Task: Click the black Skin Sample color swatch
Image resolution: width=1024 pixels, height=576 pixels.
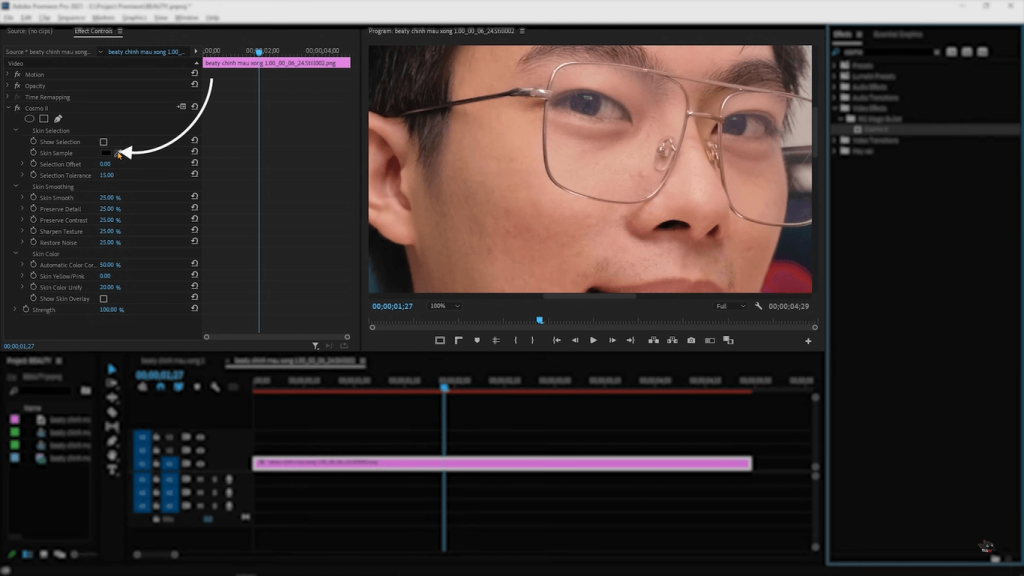Action: pyautogui.click(x=108, y=153)
